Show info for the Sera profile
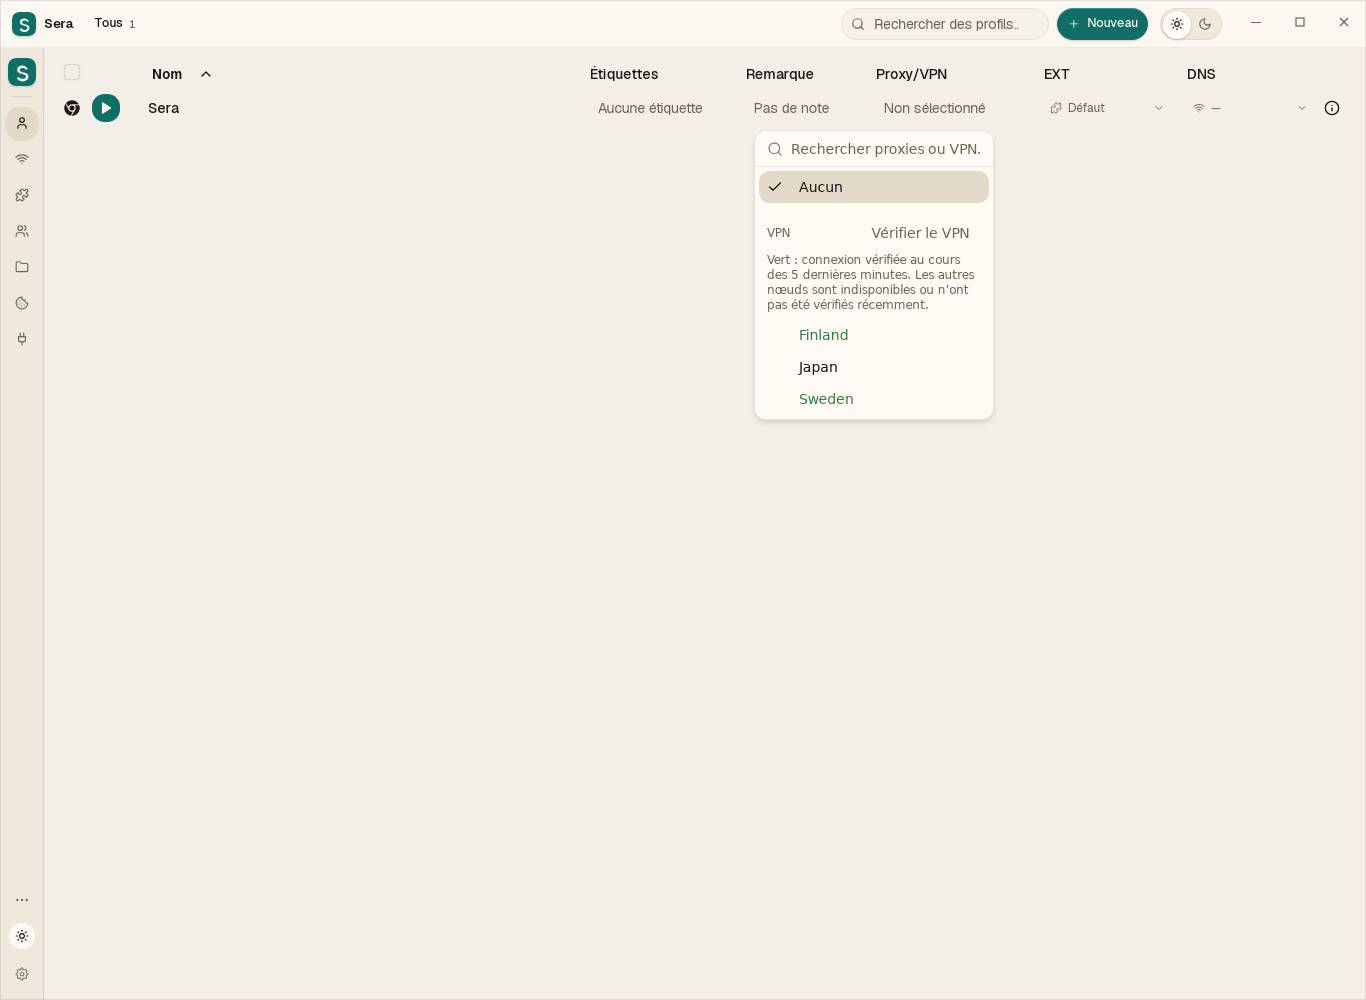The width and height of the screenshot is (1366, 1000). pyautogui.click(x=1332, y=108)
